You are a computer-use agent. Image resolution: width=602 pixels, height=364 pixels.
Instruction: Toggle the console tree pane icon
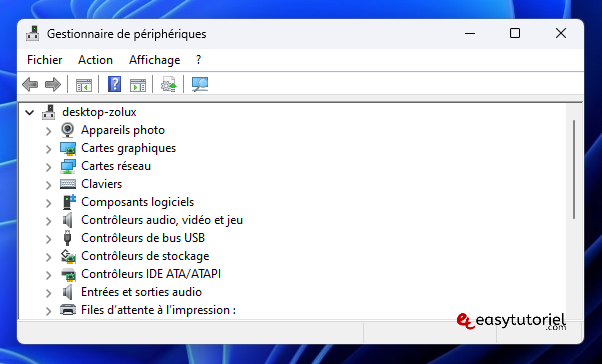[x=84, y=85]
